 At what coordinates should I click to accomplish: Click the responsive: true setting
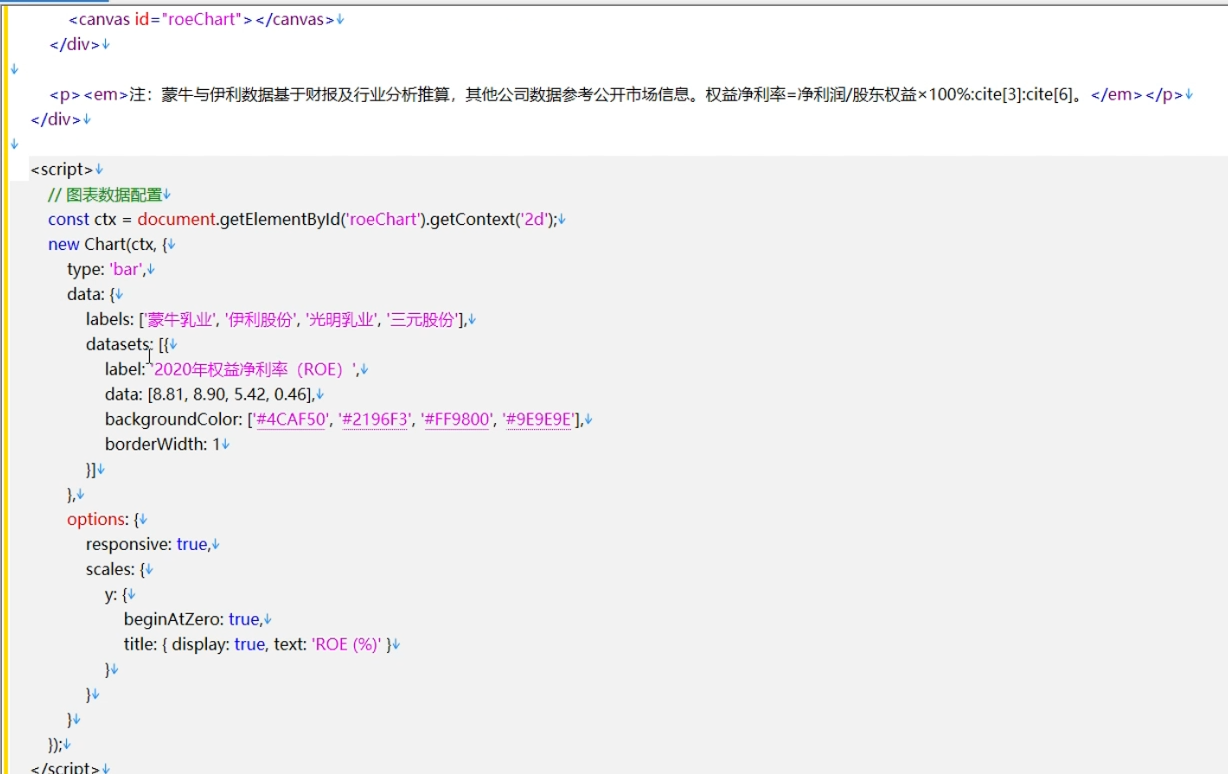point(147,544)
